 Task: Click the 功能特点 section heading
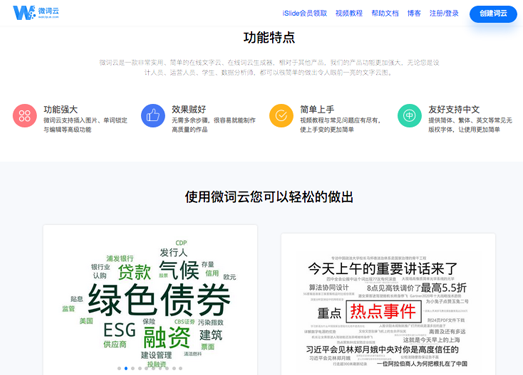269,37
